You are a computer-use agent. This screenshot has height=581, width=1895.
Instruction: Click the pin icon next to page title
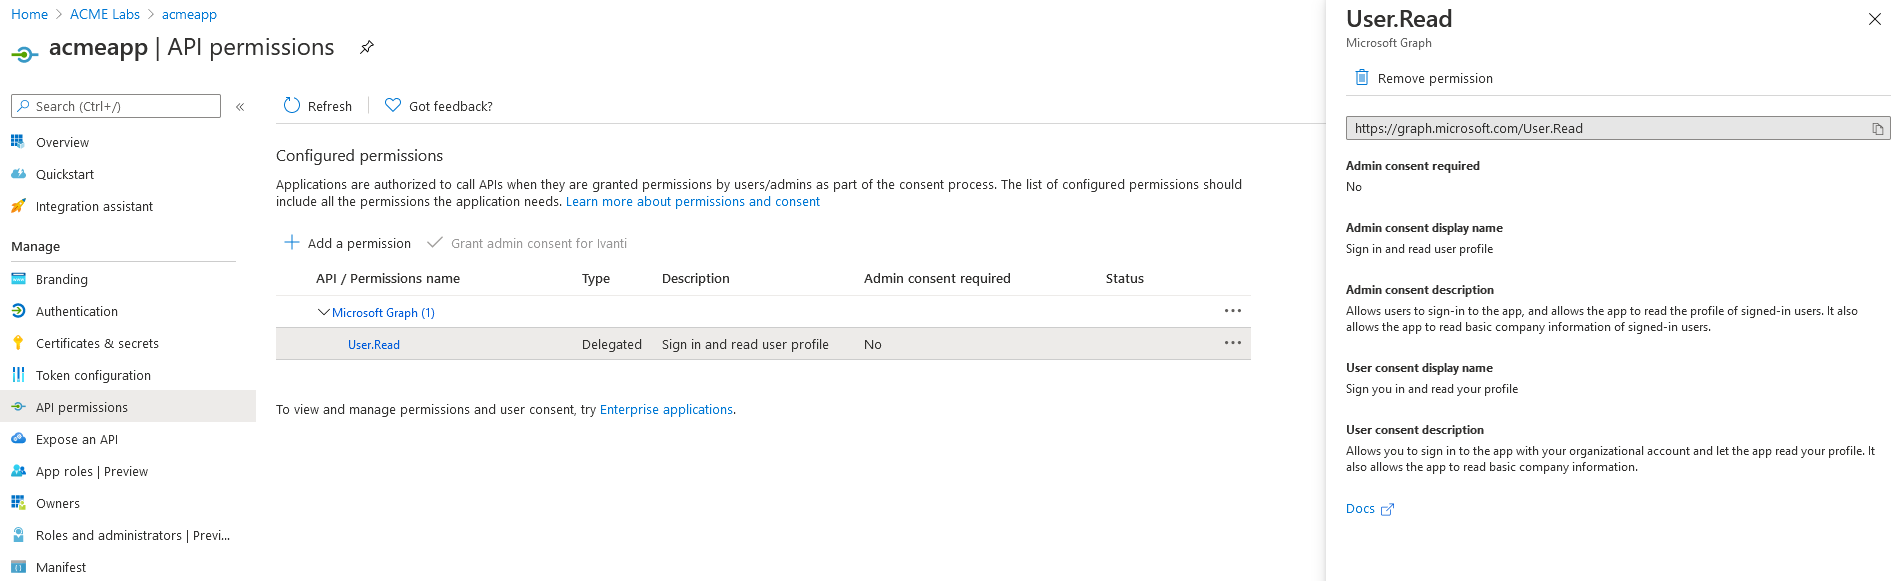pos(367,47)
